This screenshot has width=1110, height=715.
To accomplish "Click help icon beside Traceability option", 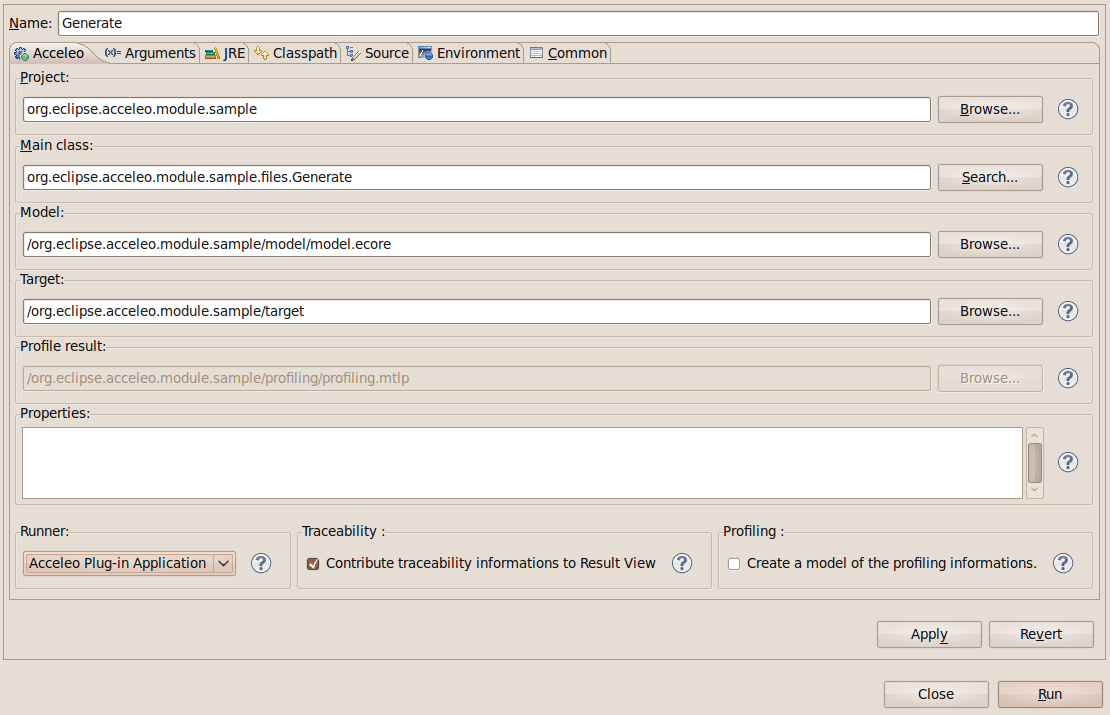I will tap(682, 563).
